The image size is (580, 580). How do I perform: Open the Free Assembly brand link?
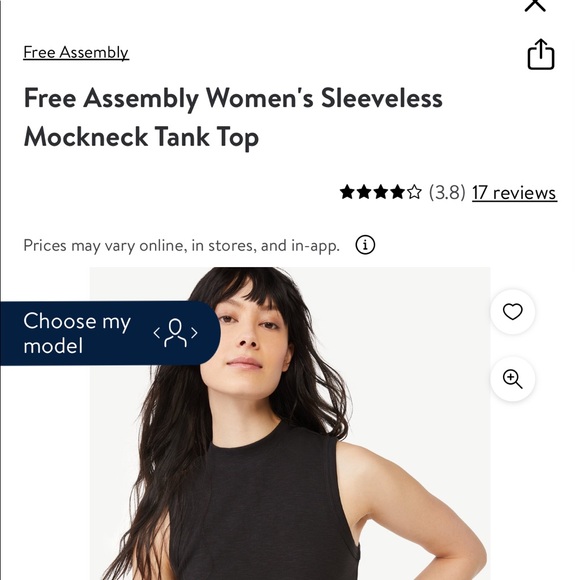(x=76, y=52)
